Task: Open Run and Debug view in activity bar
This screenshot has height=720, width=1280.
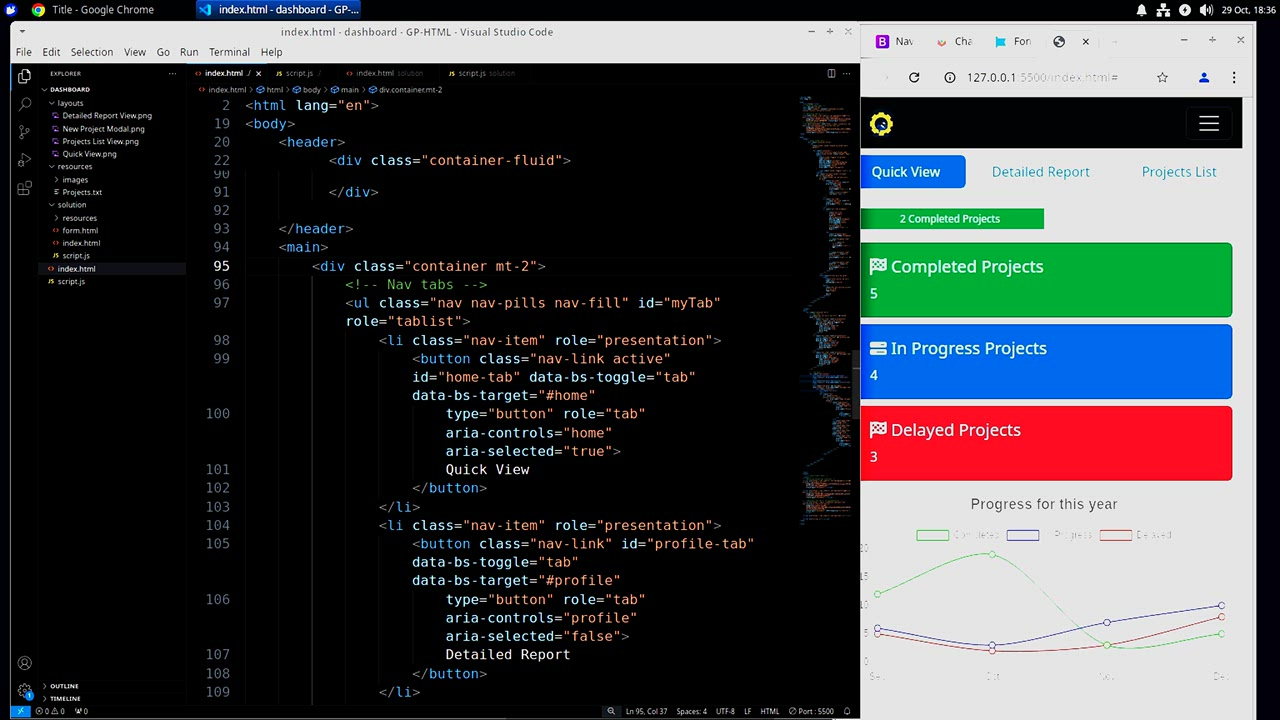Action: click(x=24, y=160)
